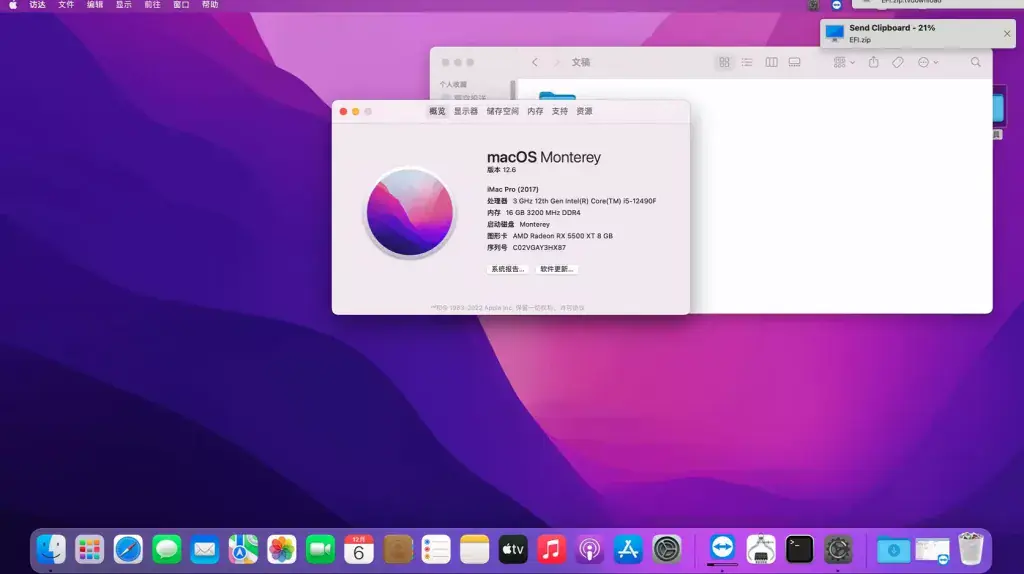The height and width of the screenshot is (574, 1024).
Task: Open Mail app in Dock
Action: (x=204, y=549)
